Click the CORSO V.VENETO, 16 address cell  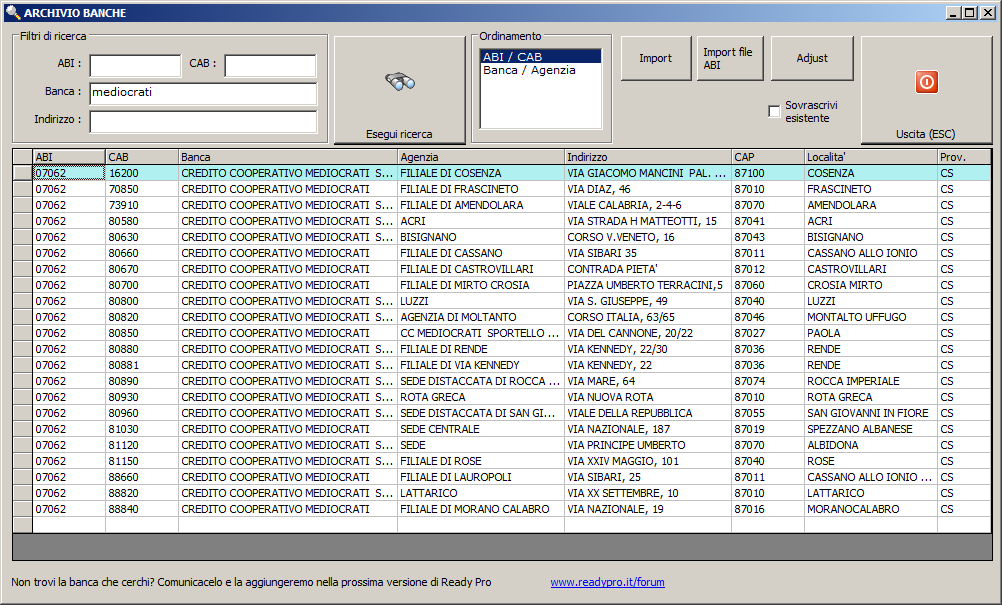[x=648, y=237]
